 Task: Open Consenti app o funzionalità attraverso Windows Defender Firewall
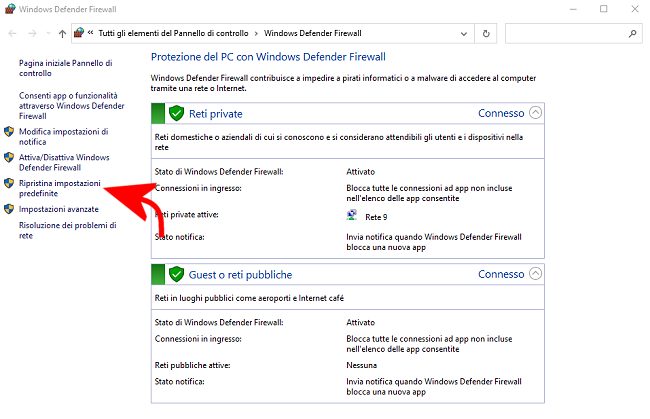tap(71, 106)
